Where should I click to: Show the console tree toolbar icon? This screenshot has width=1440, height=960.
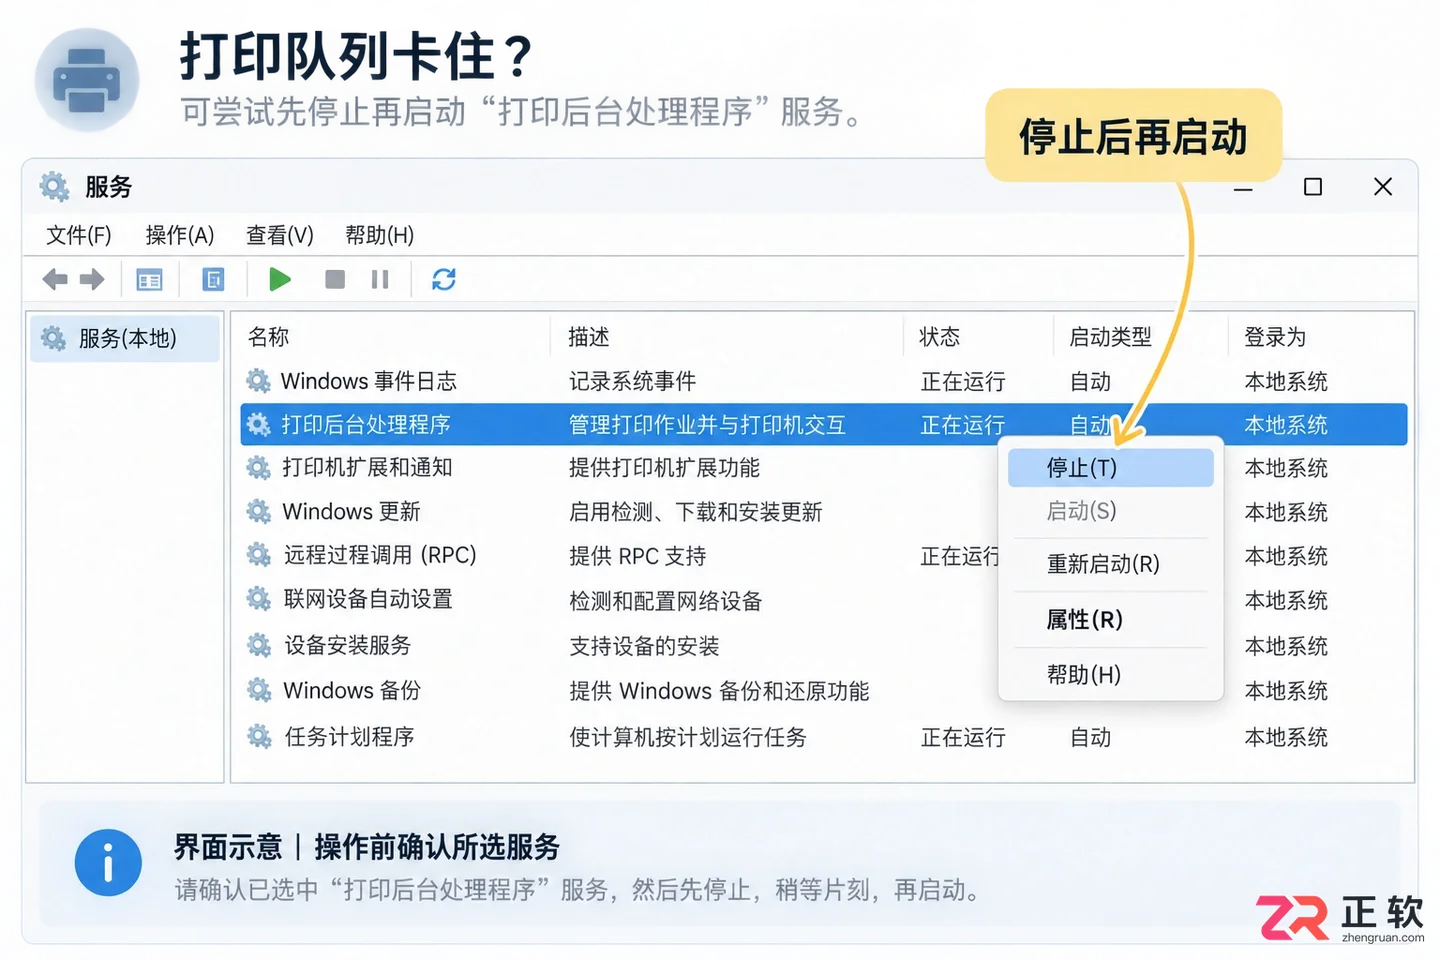point(149,280)
